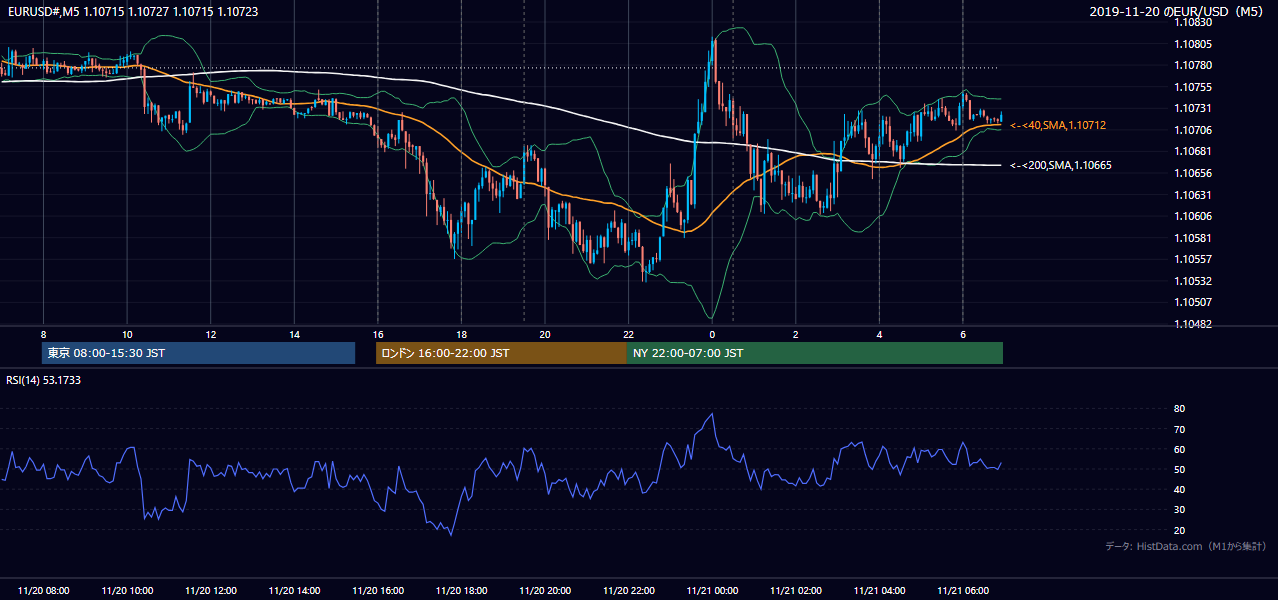This screenshot has width=1278, height=600.
Task: Select the NY 22:00-07:00 JST session bar
Action: (815, 353)
